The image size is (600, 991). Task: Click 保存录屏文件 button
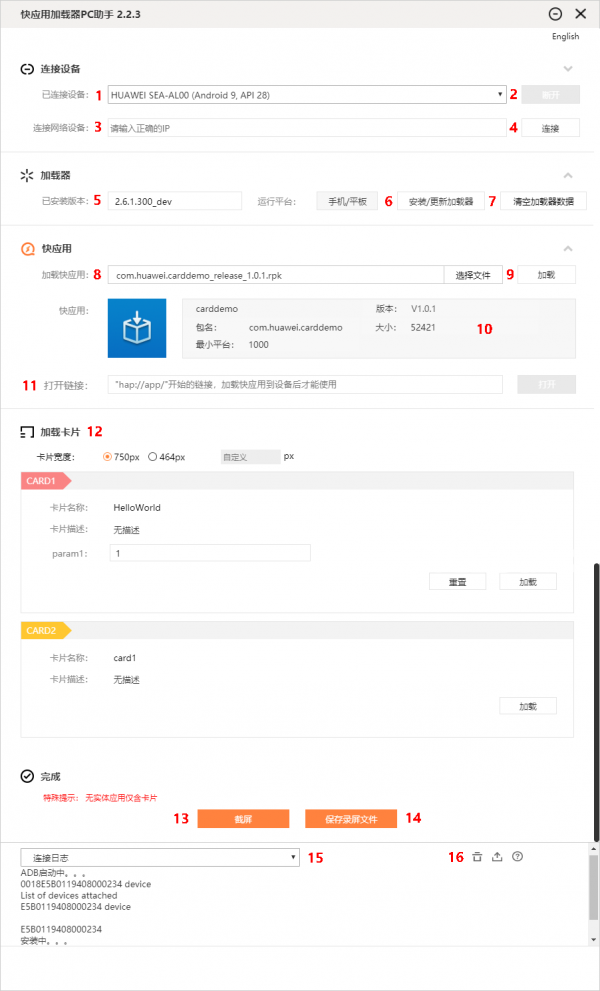[x=351, y=819]
